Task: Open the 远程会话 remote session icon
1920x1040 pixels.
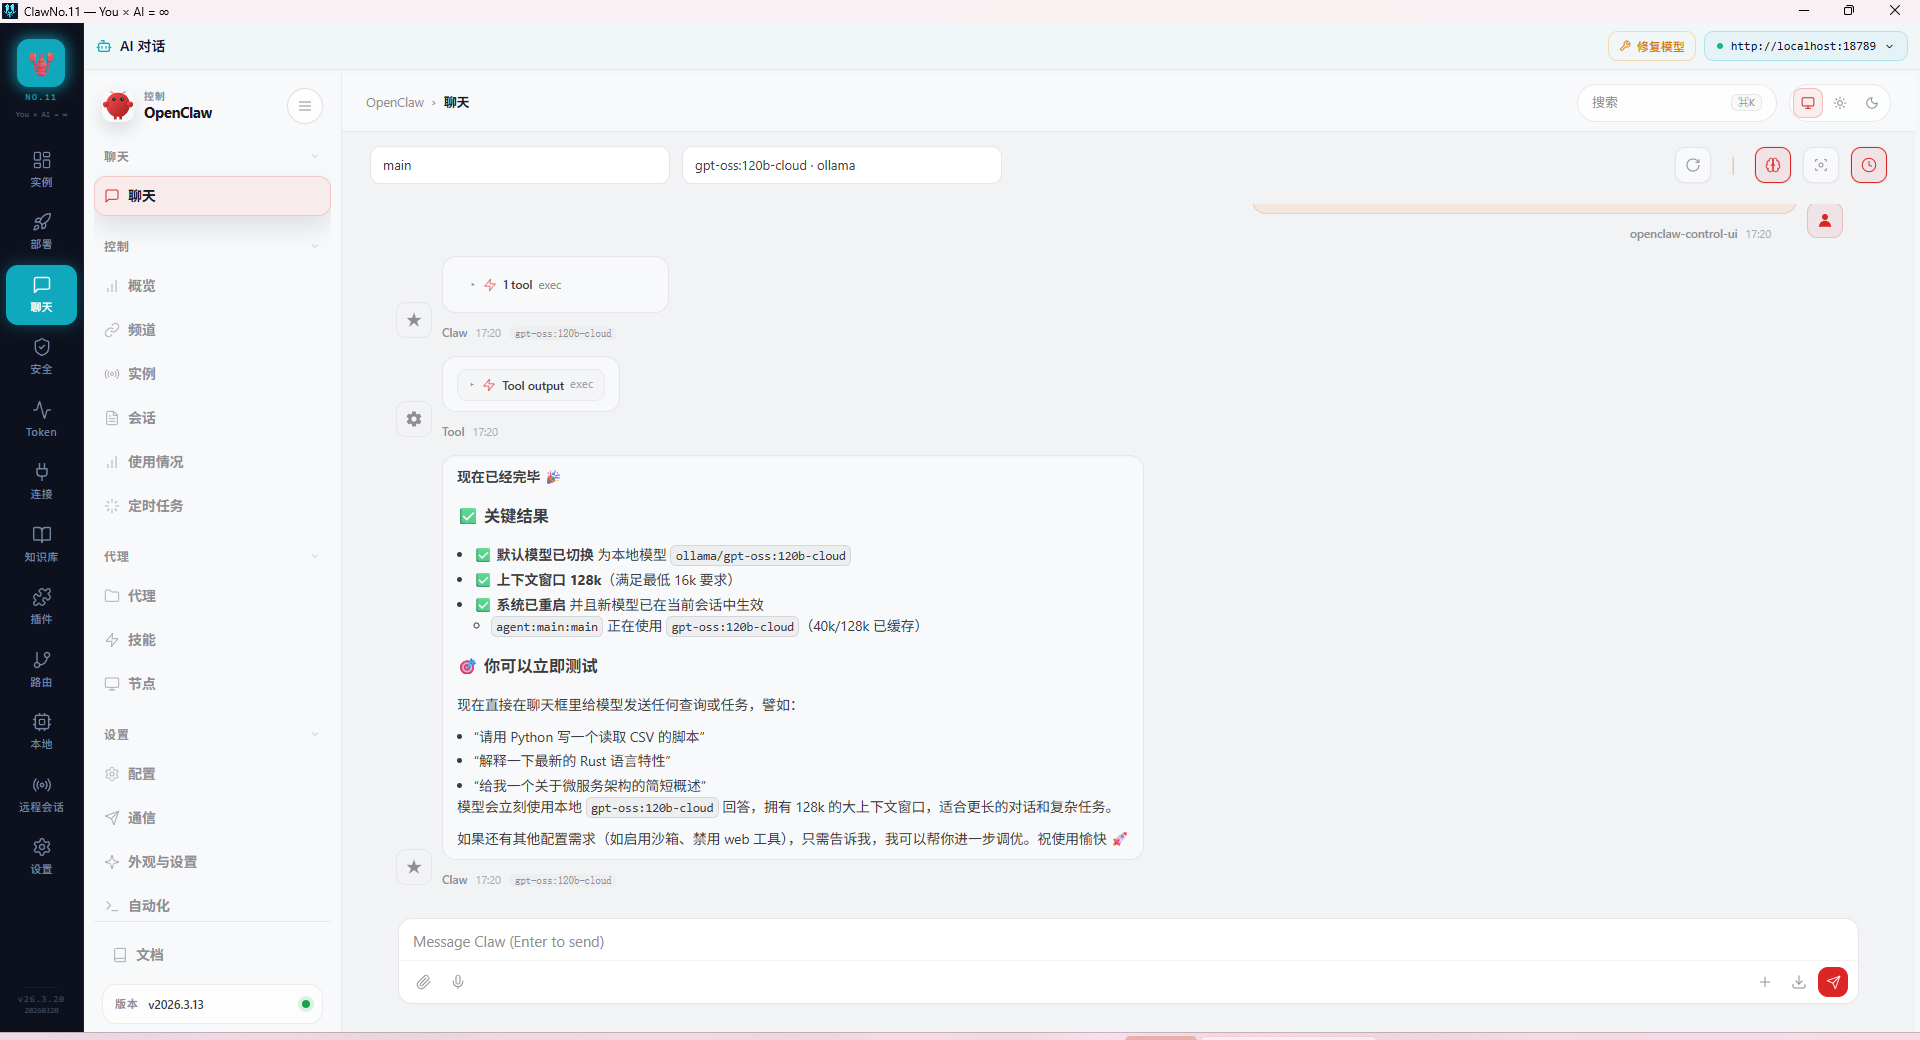Action: [x=41, y=794]
